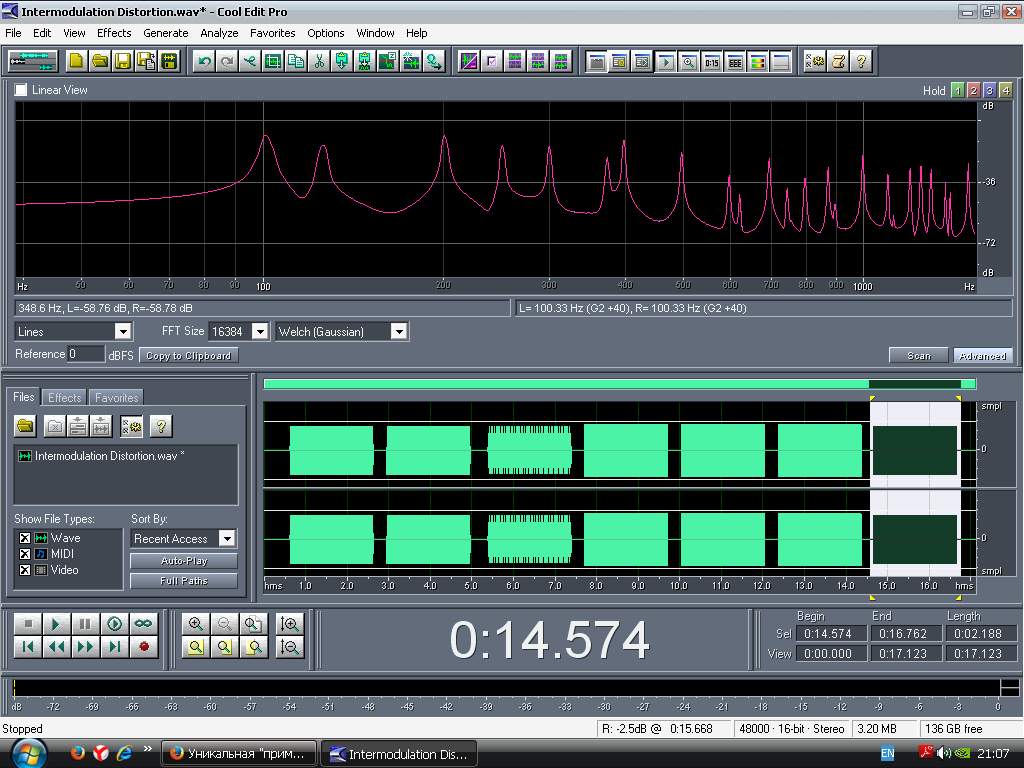This screenshot has height=768, width=1024.
Task: Click the open folder icon in Files panel
Action: (x=26, y=427)
